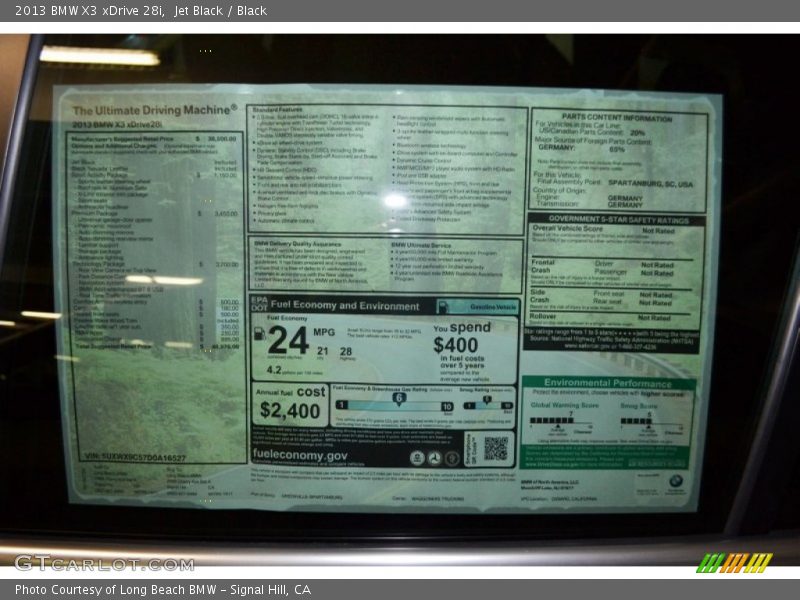The height and width of the screenshot is (600, 800).
Task: Click the '$400' fuel cost figure
Action: [456, 345]
